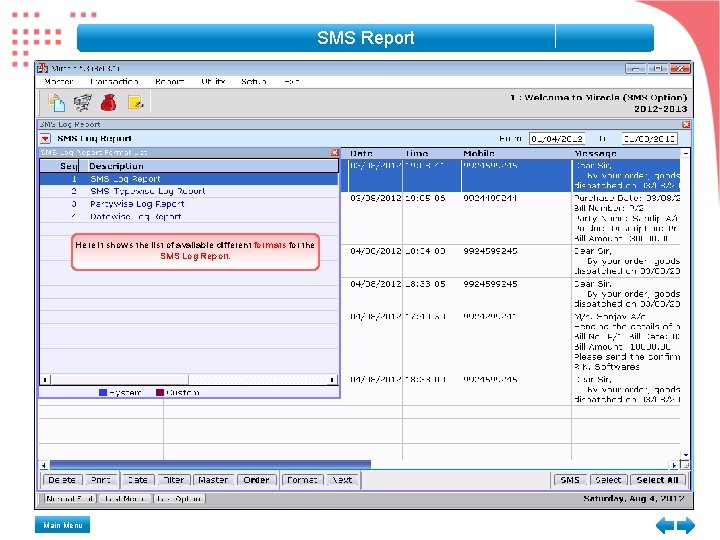
Task: Click the Date column header in log table
Action: click(361, 153)
